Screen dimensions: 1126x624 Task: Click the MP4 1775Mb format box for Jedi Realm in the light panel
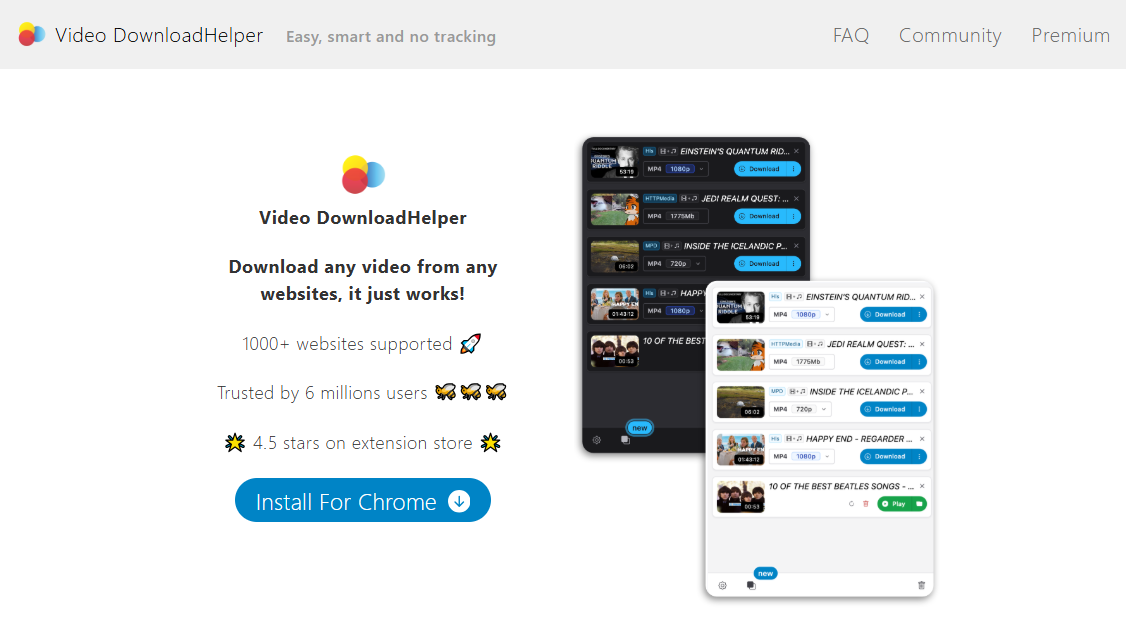click(801, 362)
